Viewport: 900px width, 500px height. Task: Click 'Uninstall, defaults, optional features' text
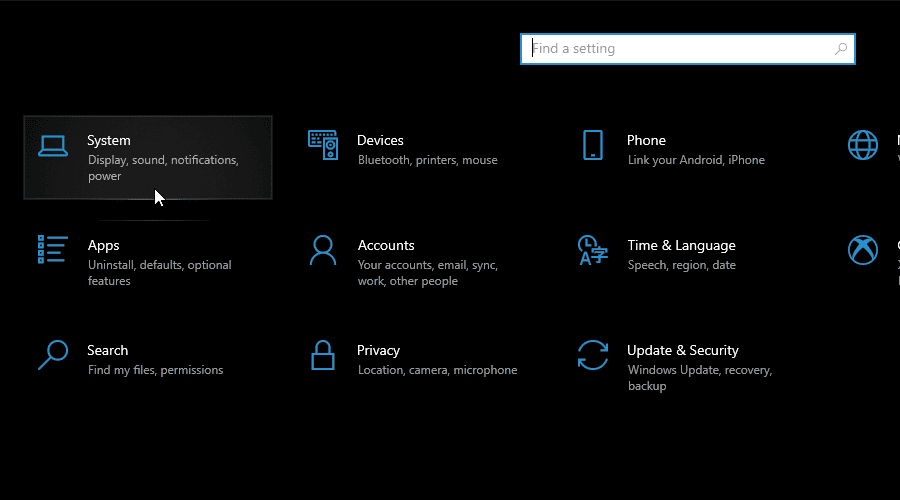pyautogui.click(x=160, y=273)
